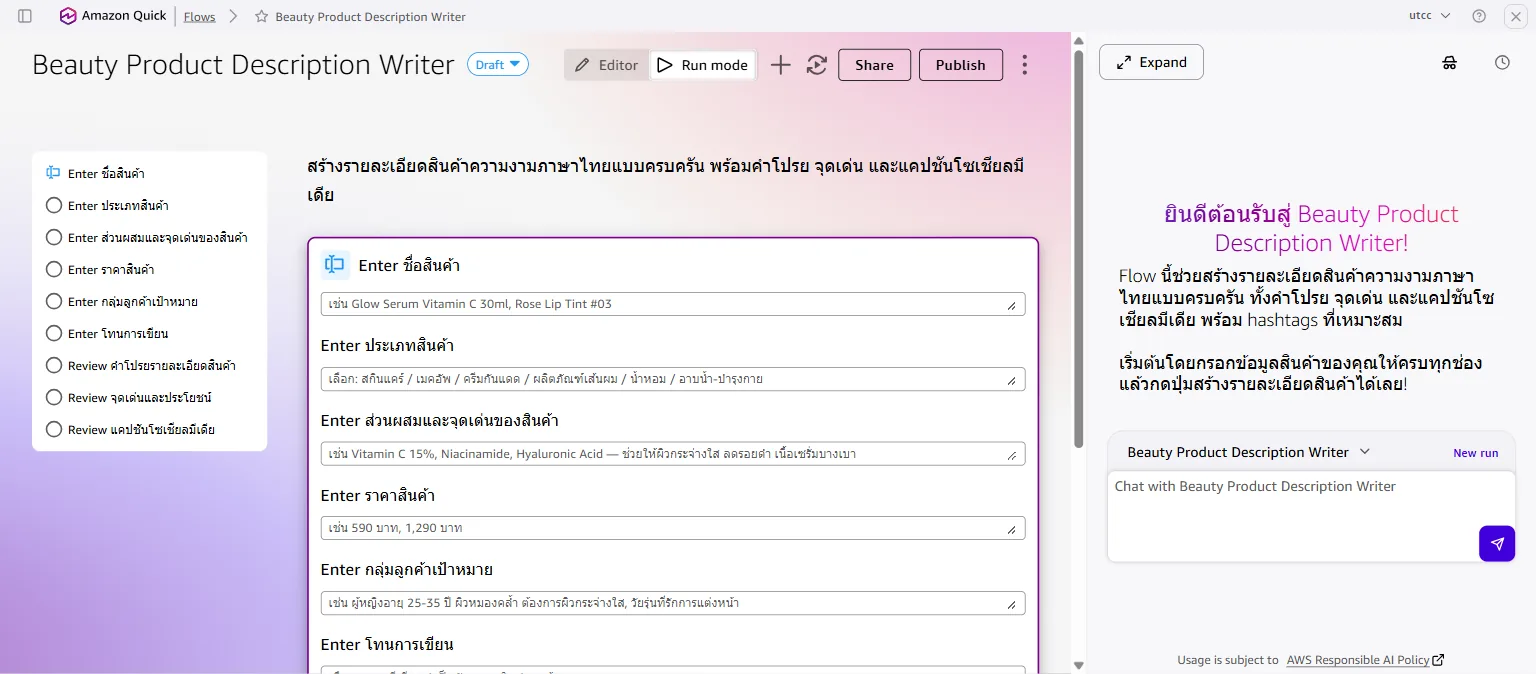Click the external link icon by AI Policy
Screen dimensions: 1536x674
point(1439,660)
